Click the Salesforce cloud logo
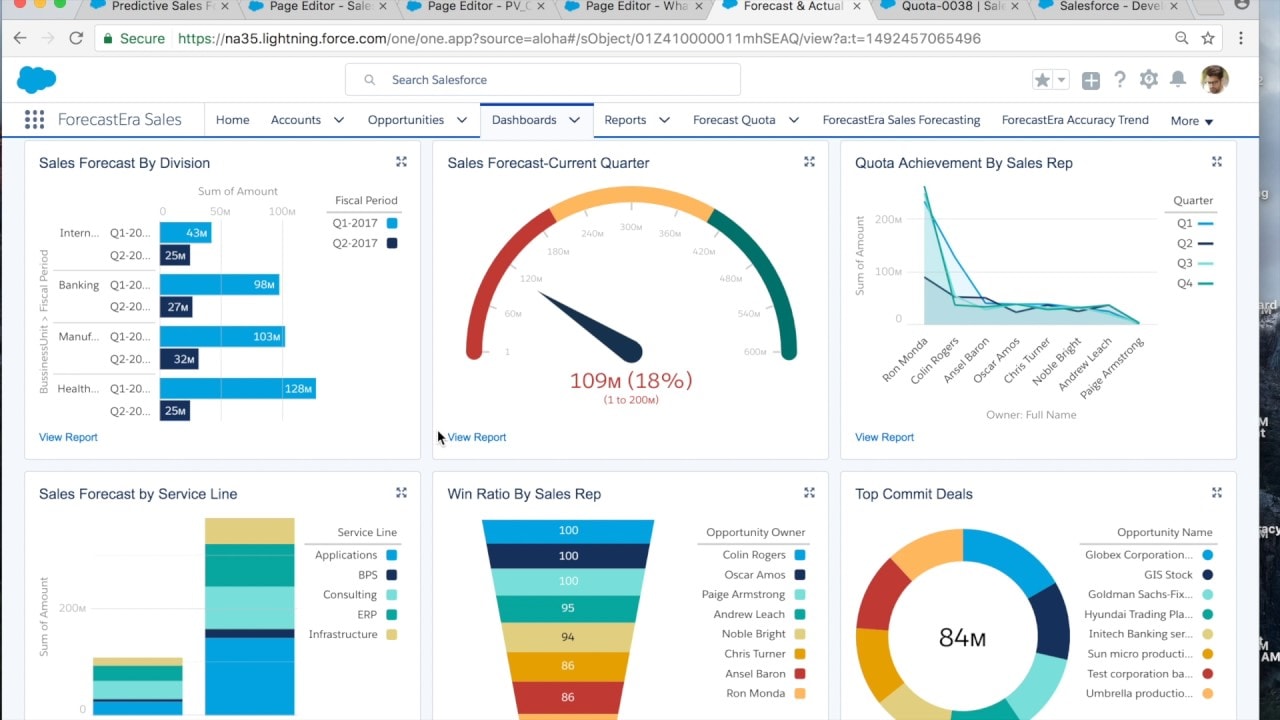This screenshot has width=1280, height=720. coord(37,79)
